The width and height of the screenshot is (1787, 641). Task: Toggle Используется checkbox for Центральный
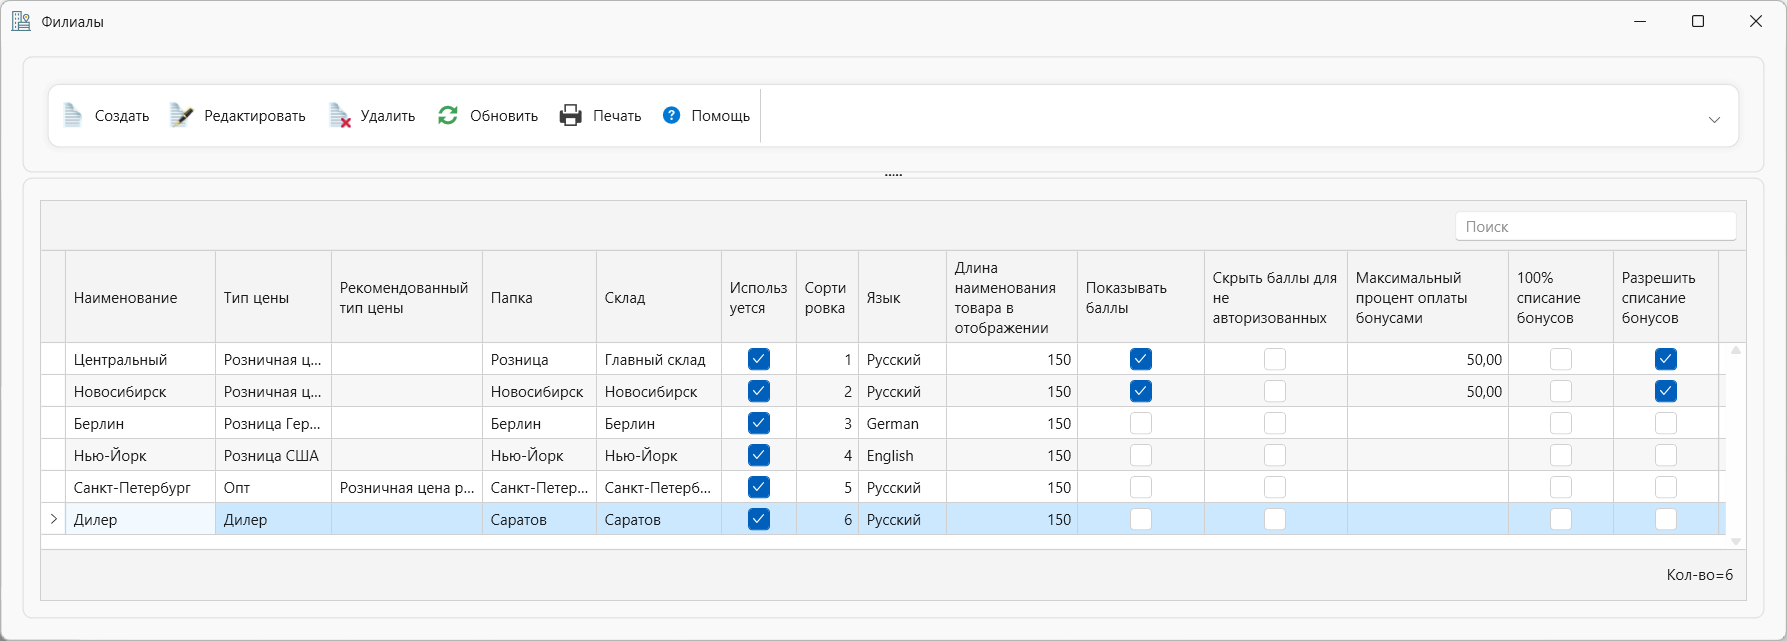759,359
